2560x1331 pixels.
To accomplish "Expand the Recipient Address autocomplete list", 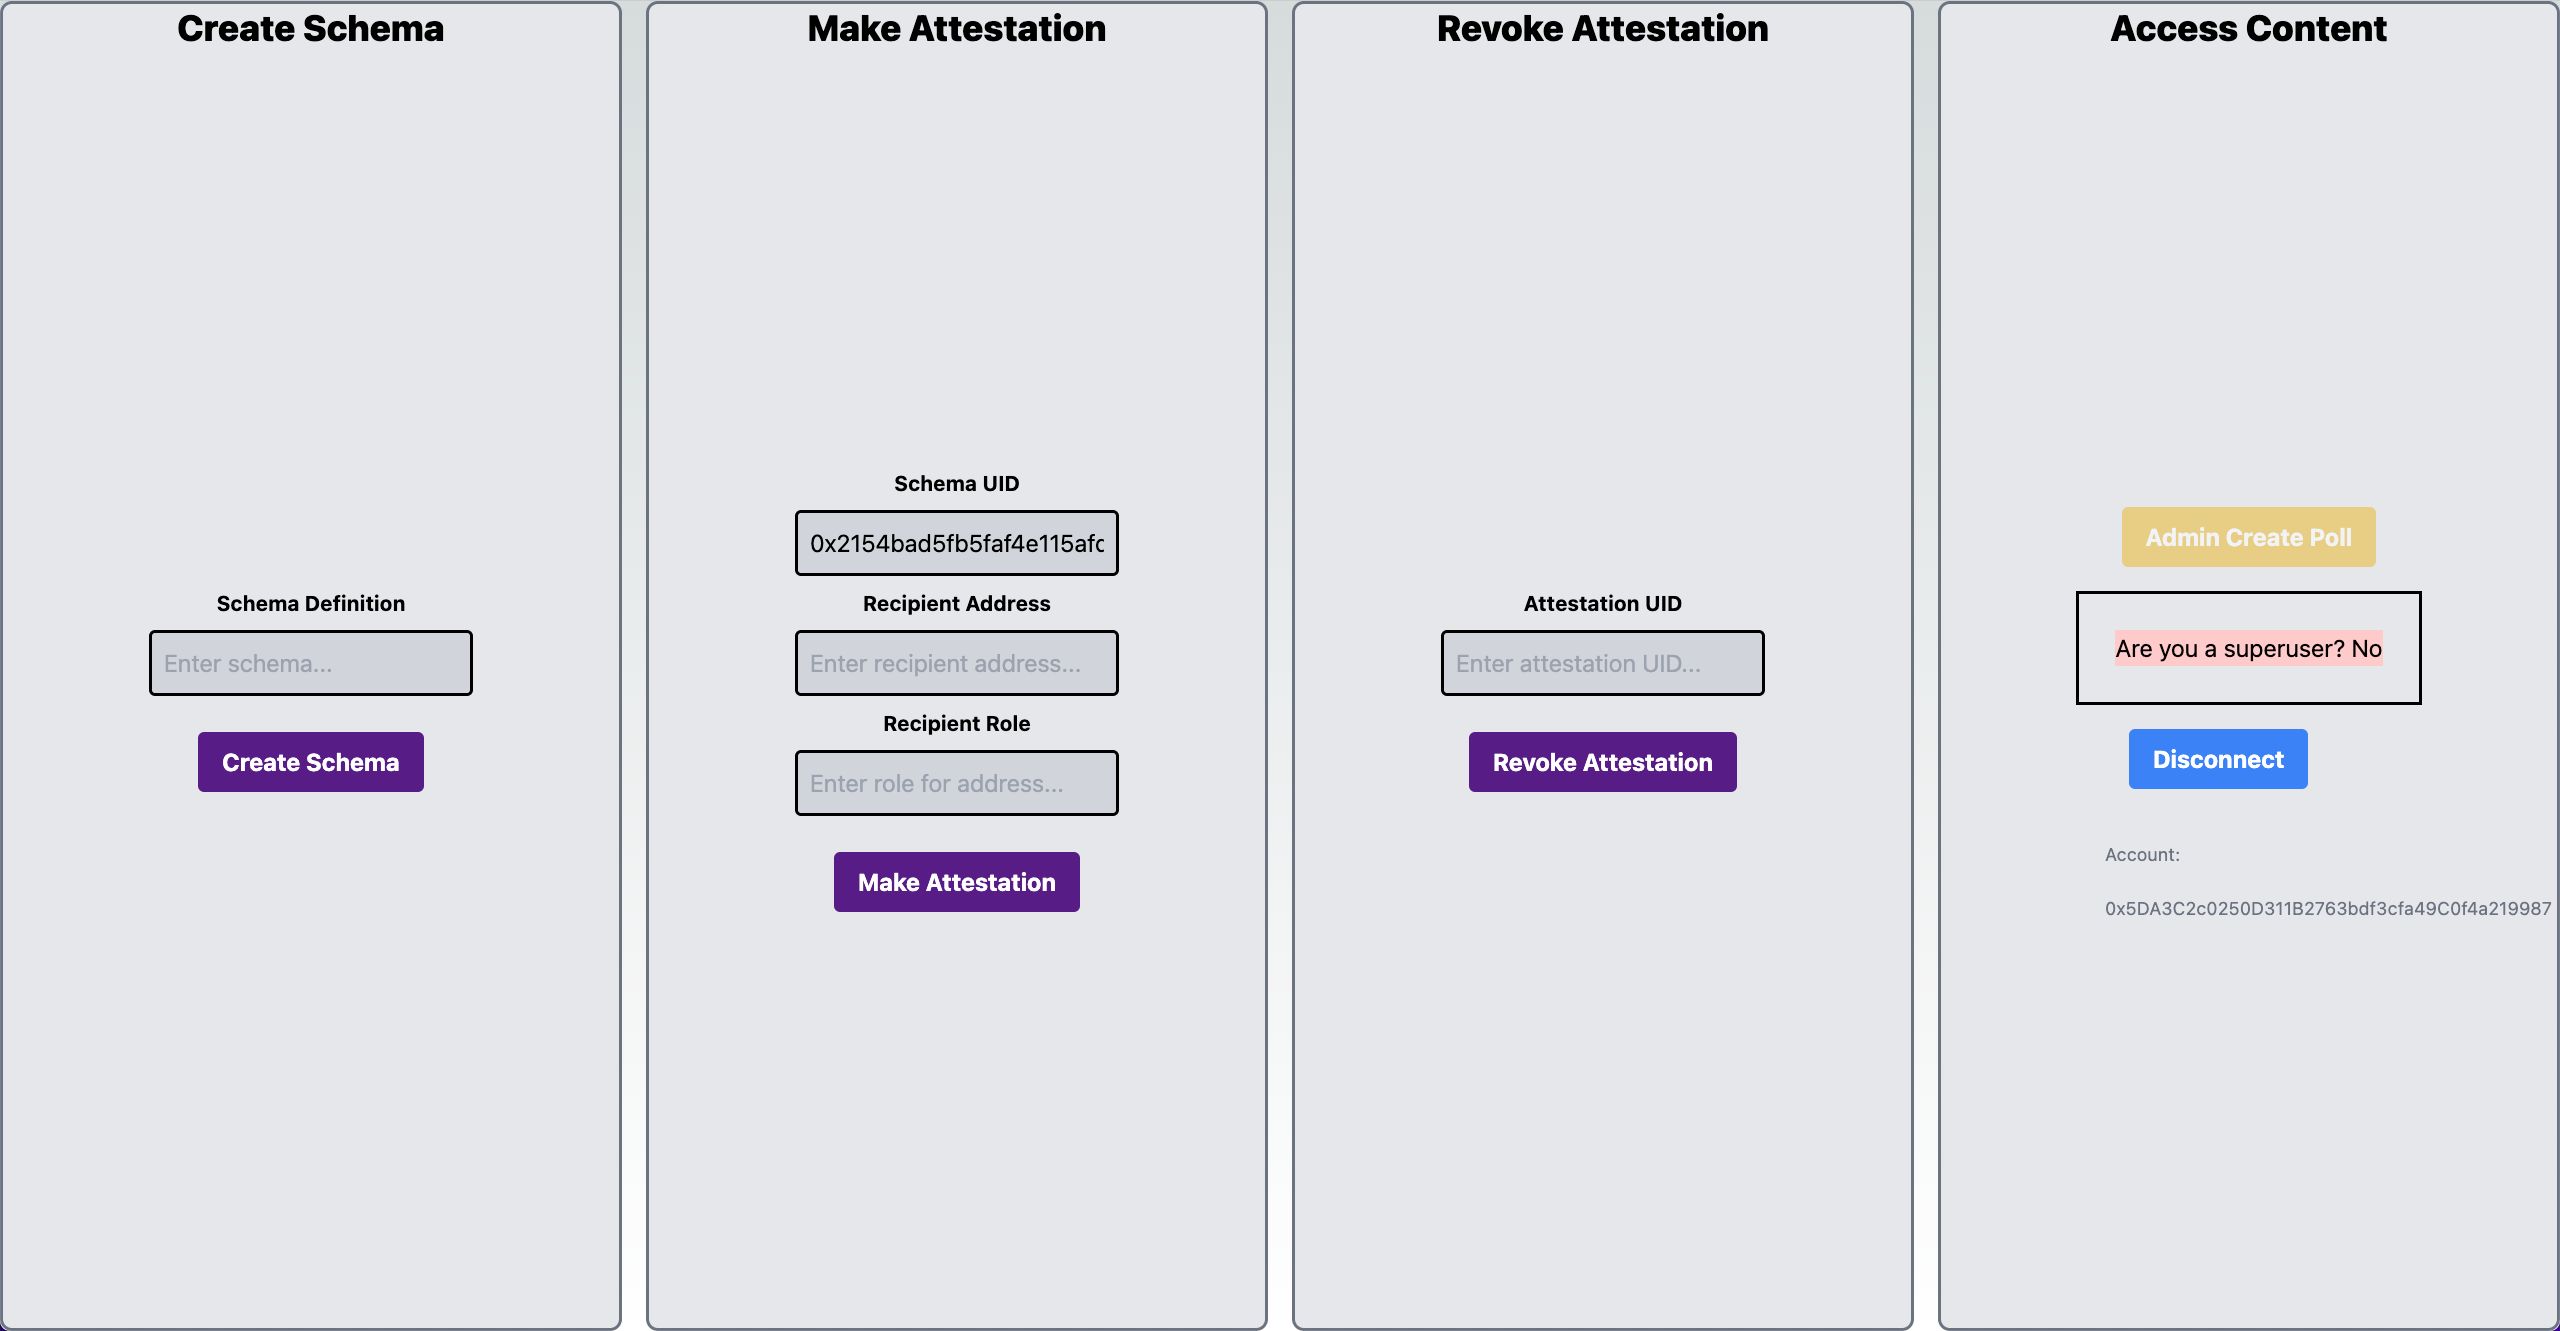I will coord(955,662).
